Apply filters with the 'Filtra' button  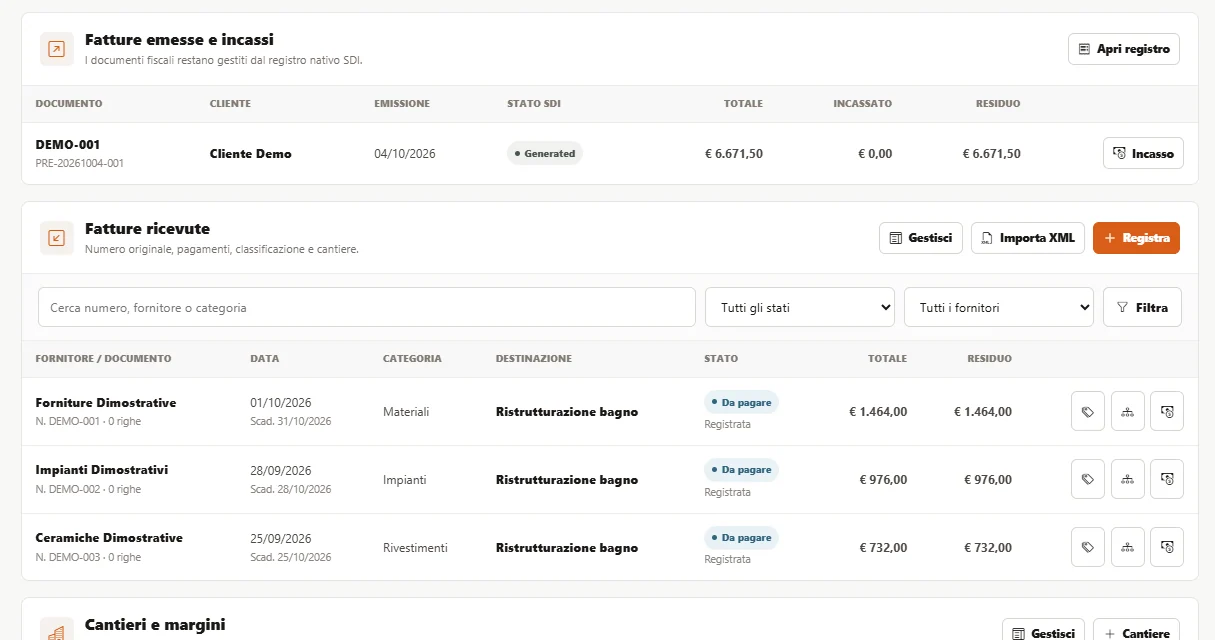1142,307
